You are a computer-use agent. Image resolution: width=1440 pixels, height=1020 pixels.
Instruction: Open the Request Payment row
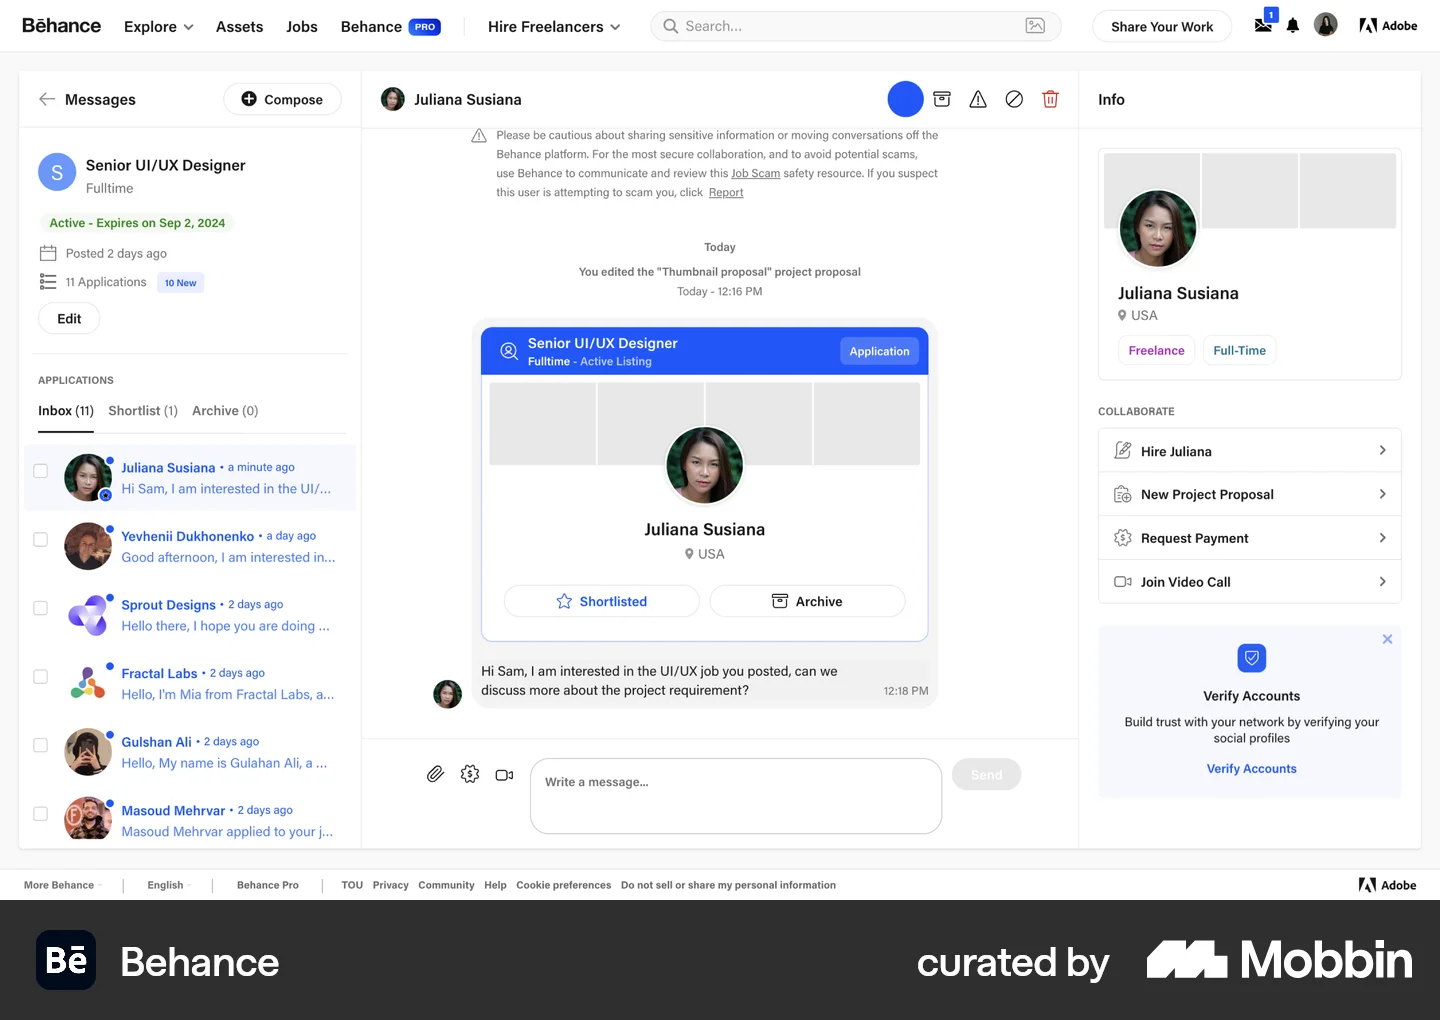coord(1250,538)
